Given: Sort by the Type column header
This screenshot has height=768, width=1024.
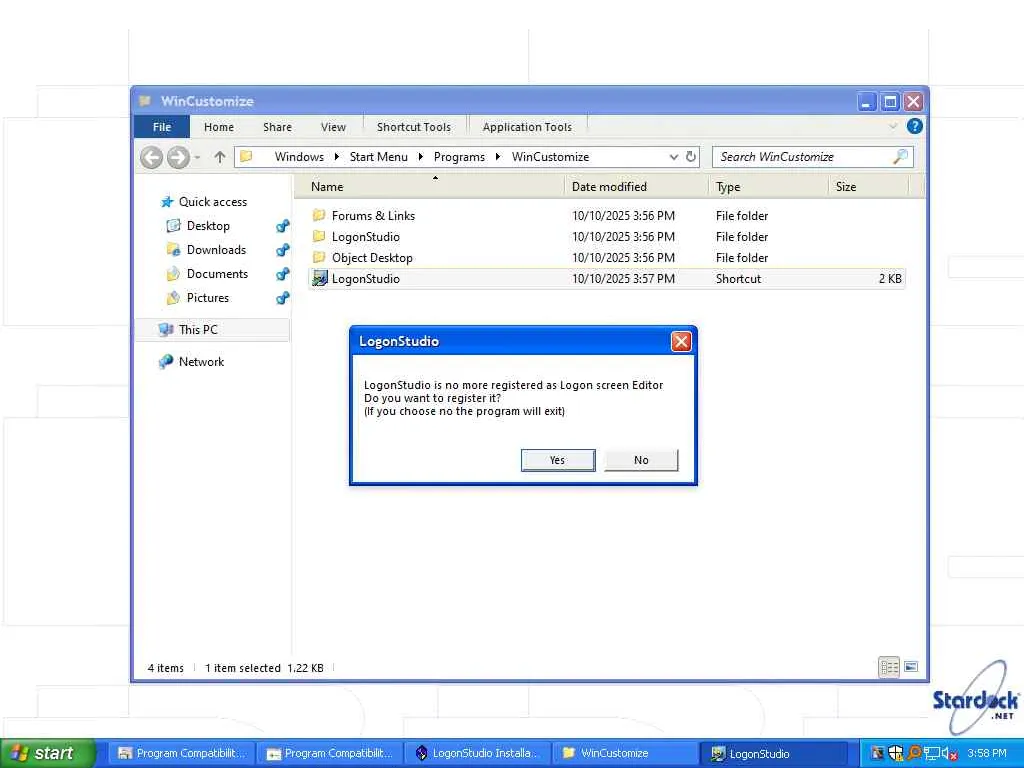Looking at the screenshot, I should pos(769,187).
